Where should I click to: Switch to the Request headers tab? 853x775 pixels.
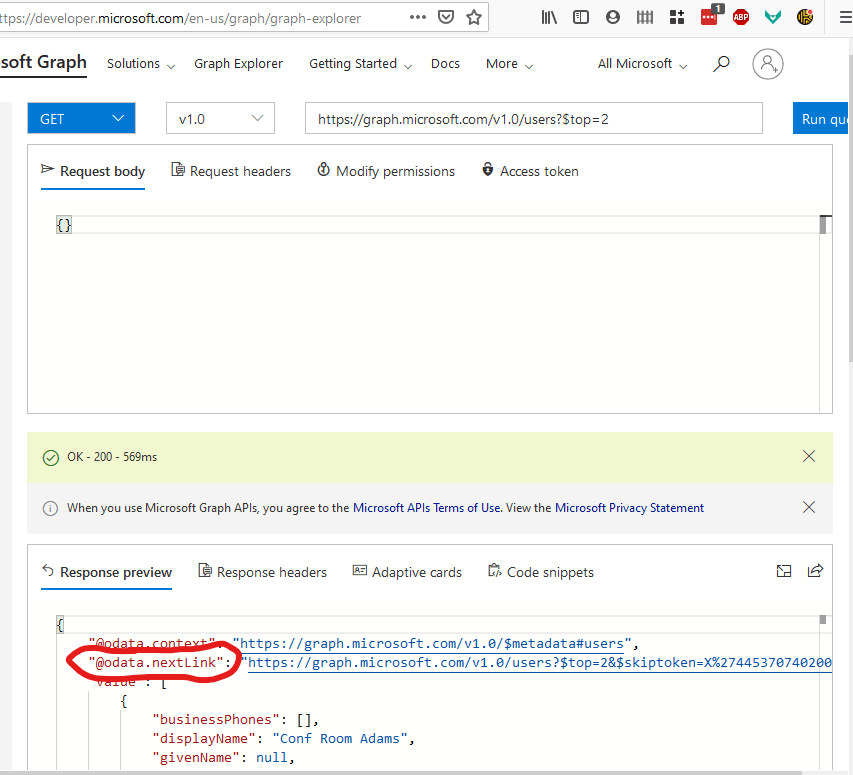tap(231, 171)
